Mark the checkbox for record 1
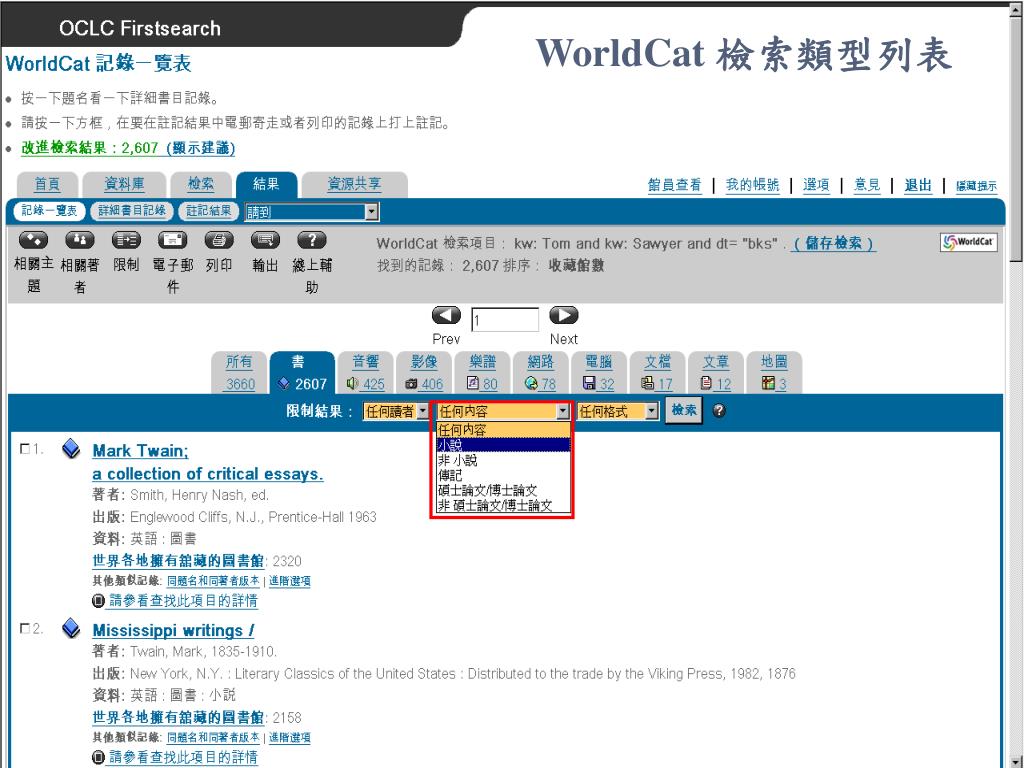This screenshot has height=768, width=1024. tap(25, 449)
